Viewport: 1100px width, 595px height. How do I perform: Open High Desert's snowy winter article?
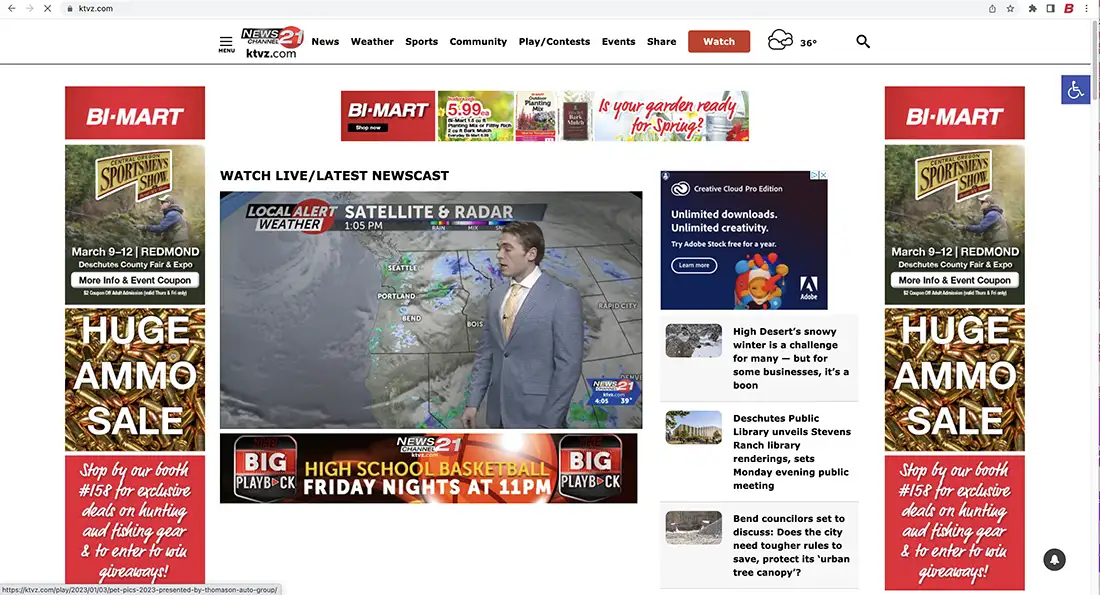point(791,358)
